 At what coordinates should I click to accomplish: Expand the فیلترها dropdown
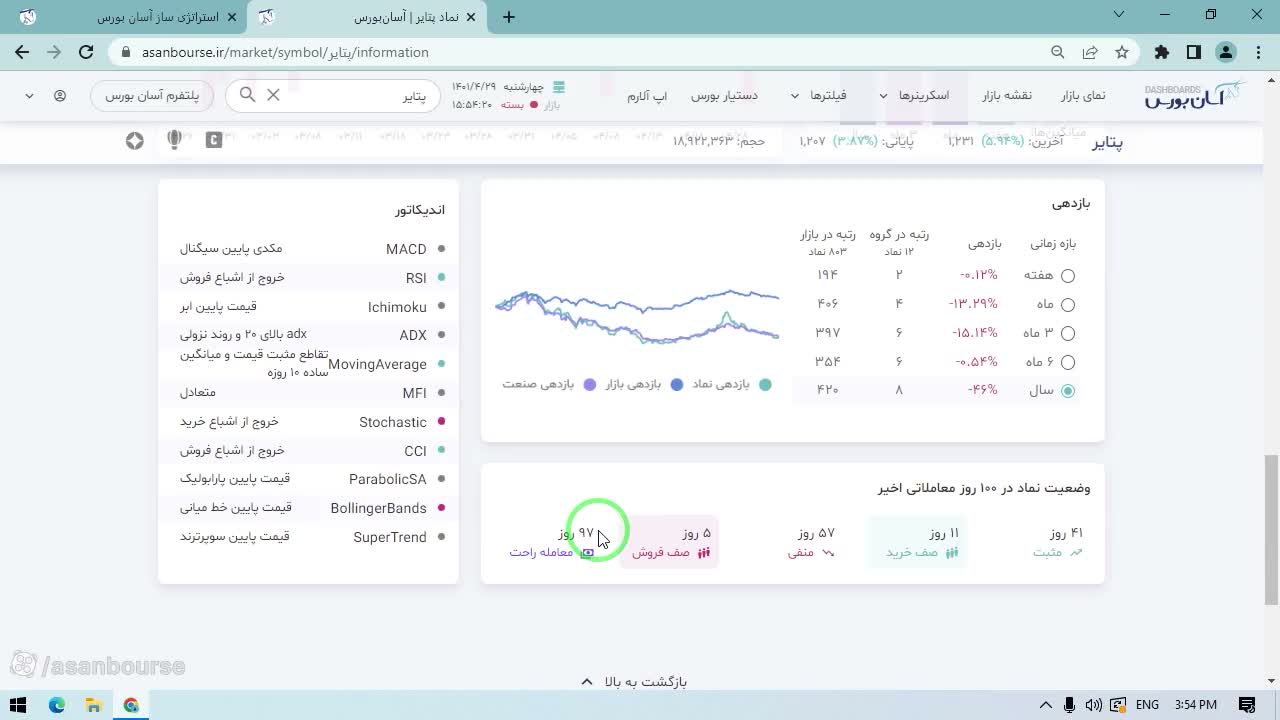pyautogui.click(x=795, y=96)
